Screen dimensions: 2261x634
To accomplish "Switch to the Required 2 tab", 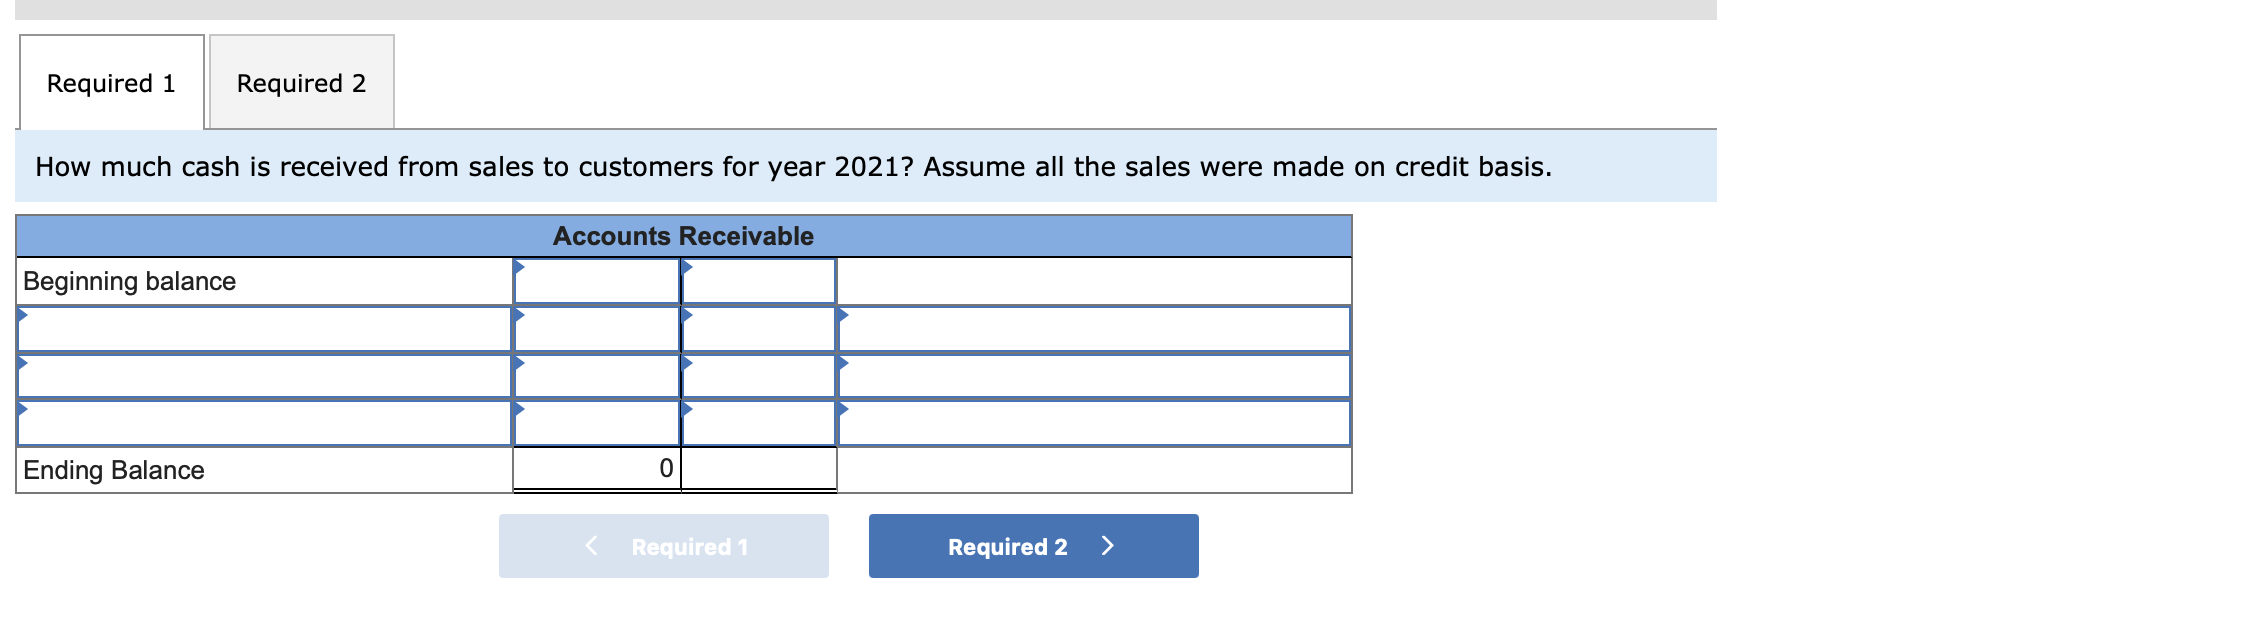I will pyautogui.click(x=301, y=82).
